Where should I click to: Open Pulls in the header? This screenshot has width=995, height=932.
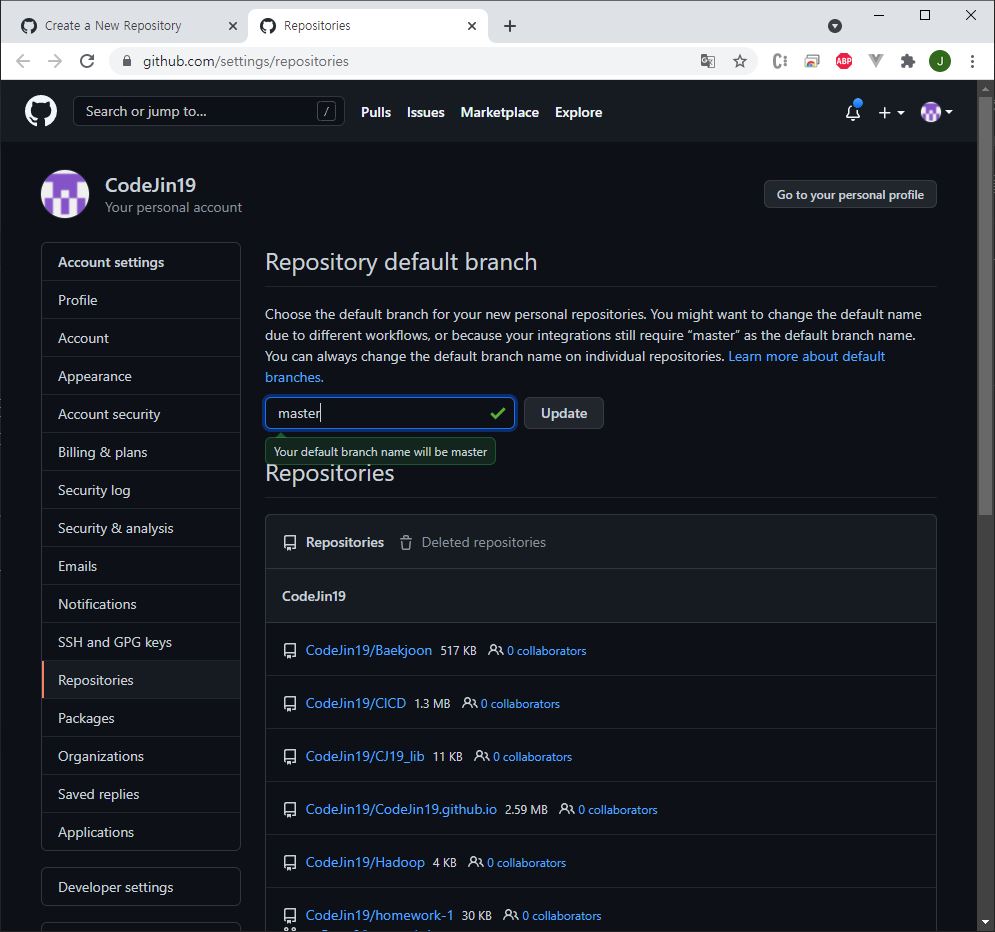coord(376,112)
